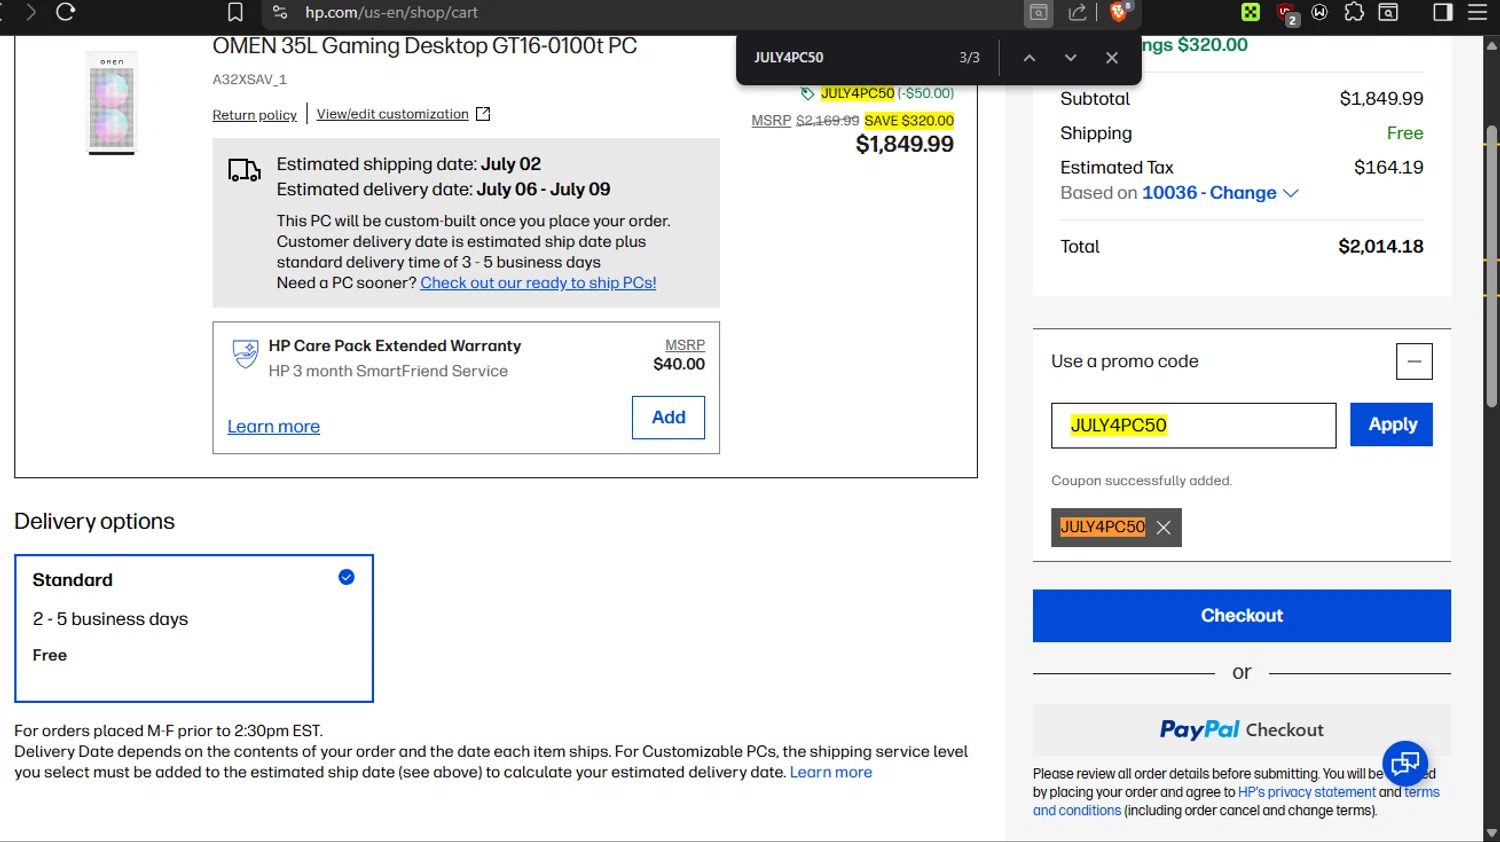Click the promo code input field
The height and width of the screenshot is (842, 1500).
pos(1193,426)
